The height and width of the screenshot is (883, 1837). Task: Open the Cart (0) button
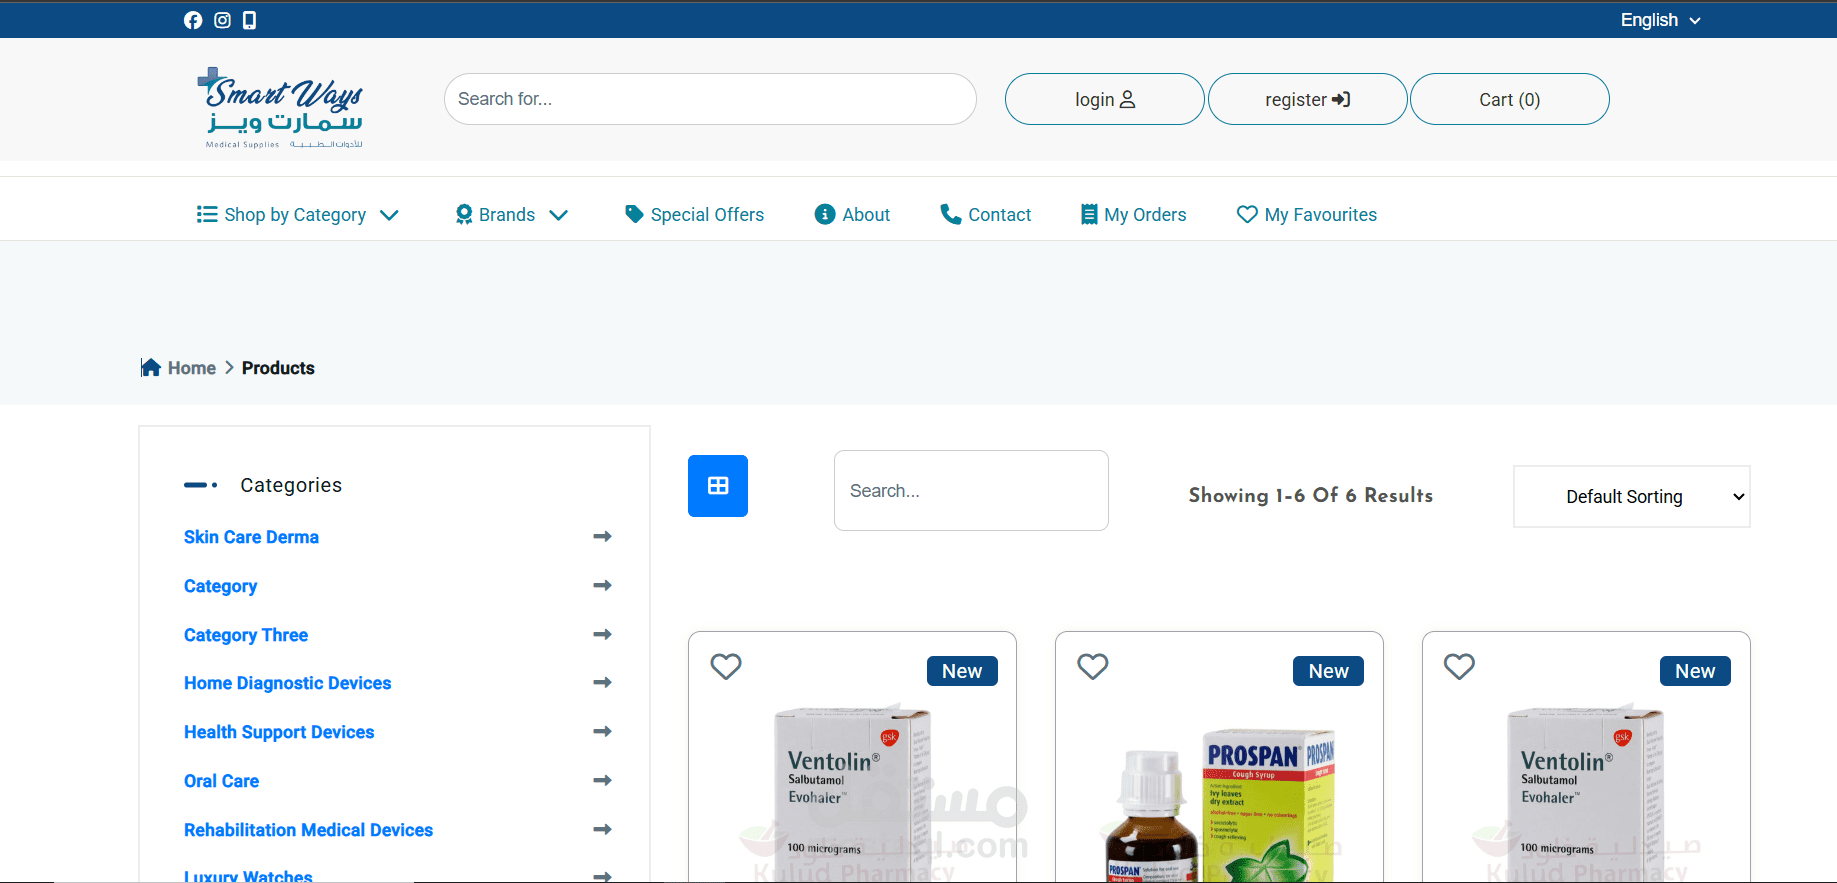1510,99
